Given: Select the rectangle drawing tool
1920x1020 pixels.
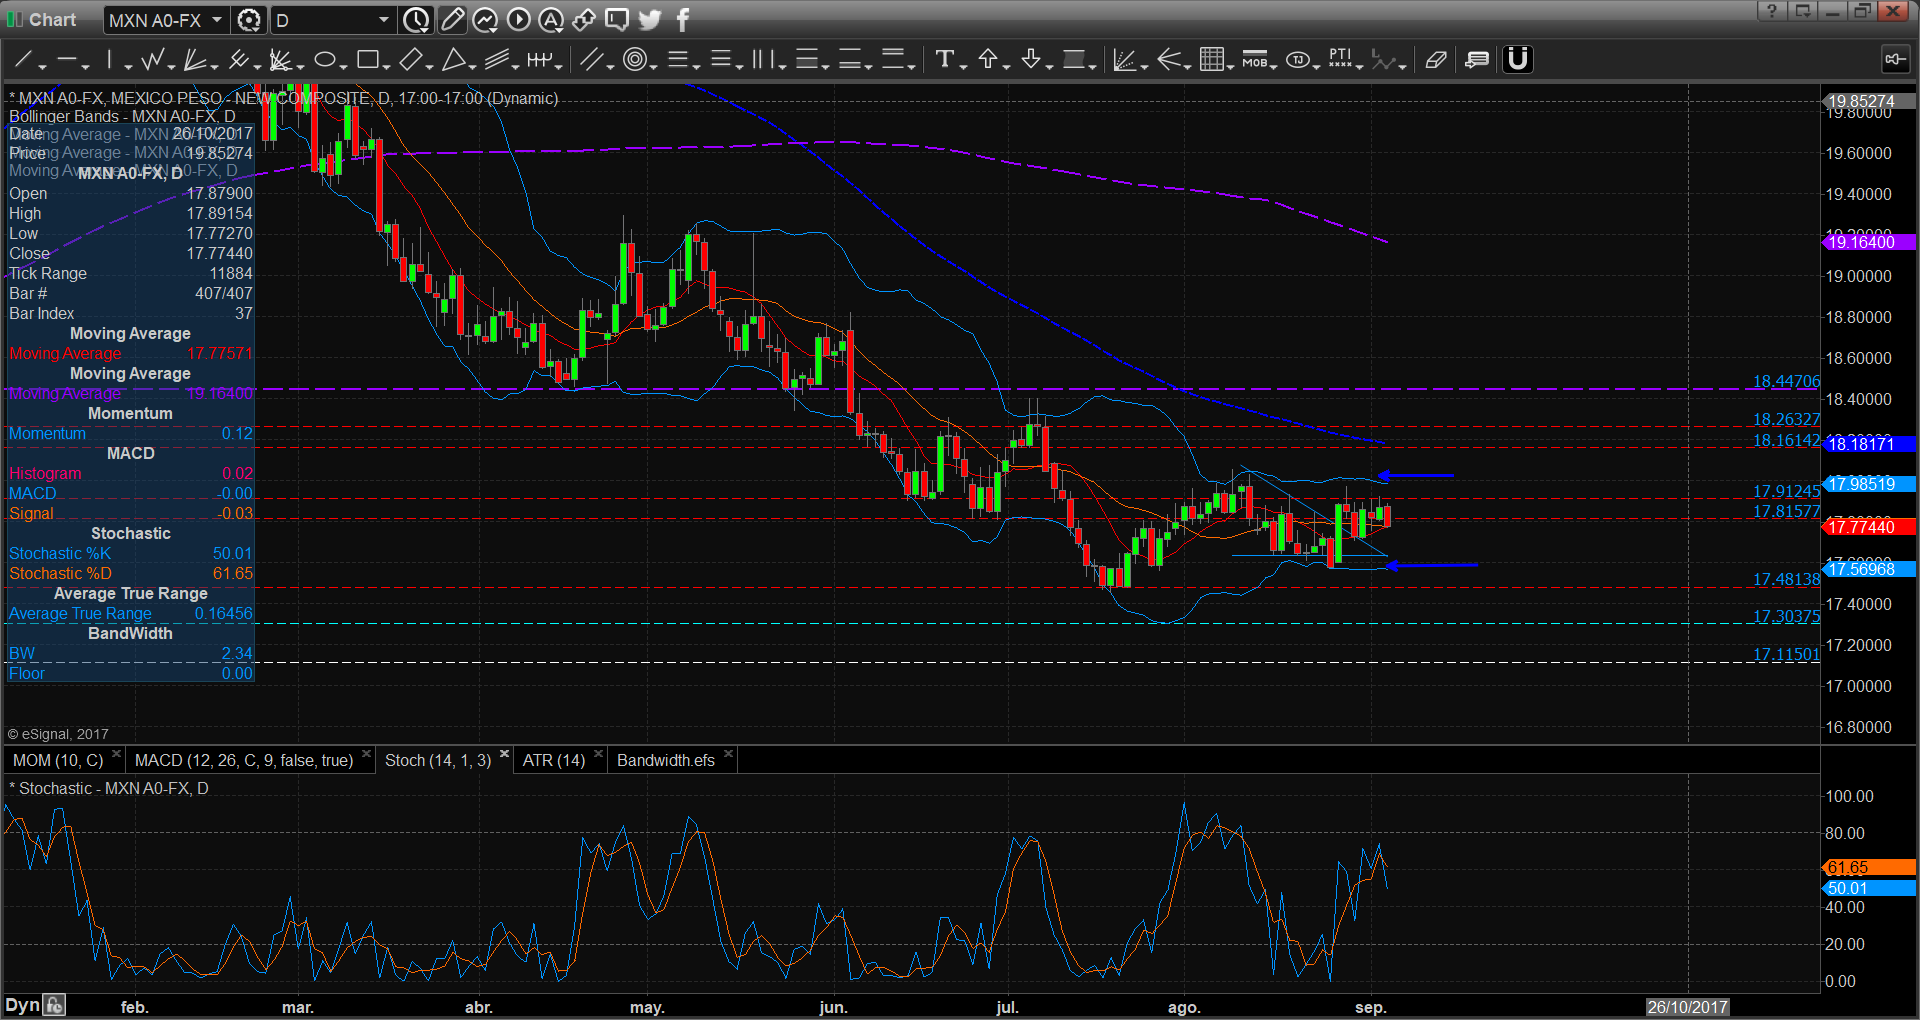Looking at the screenshot, I should pyautogui.click(x=367, y=60).
